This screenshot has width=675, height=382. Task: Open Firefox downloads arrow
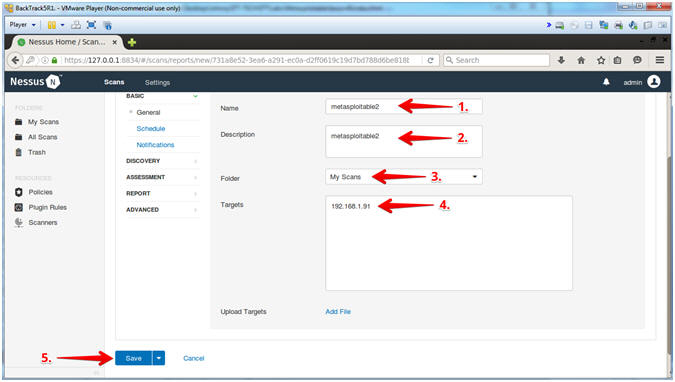[x=561, y=60]
